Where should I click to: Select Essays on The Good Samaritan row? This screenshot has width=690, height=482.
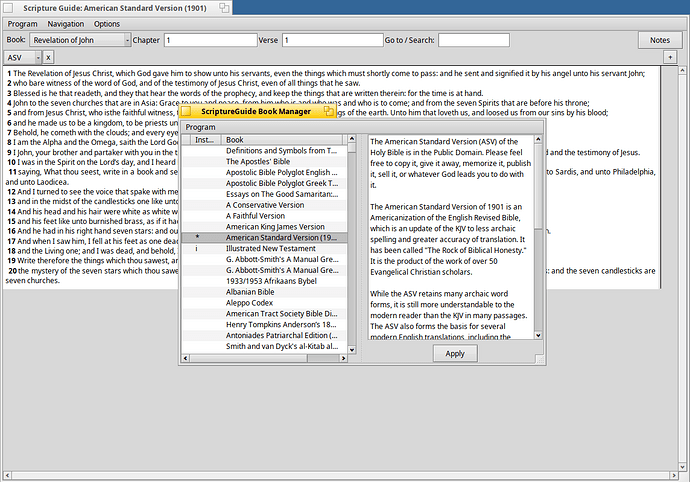click(x=264, y=194)
